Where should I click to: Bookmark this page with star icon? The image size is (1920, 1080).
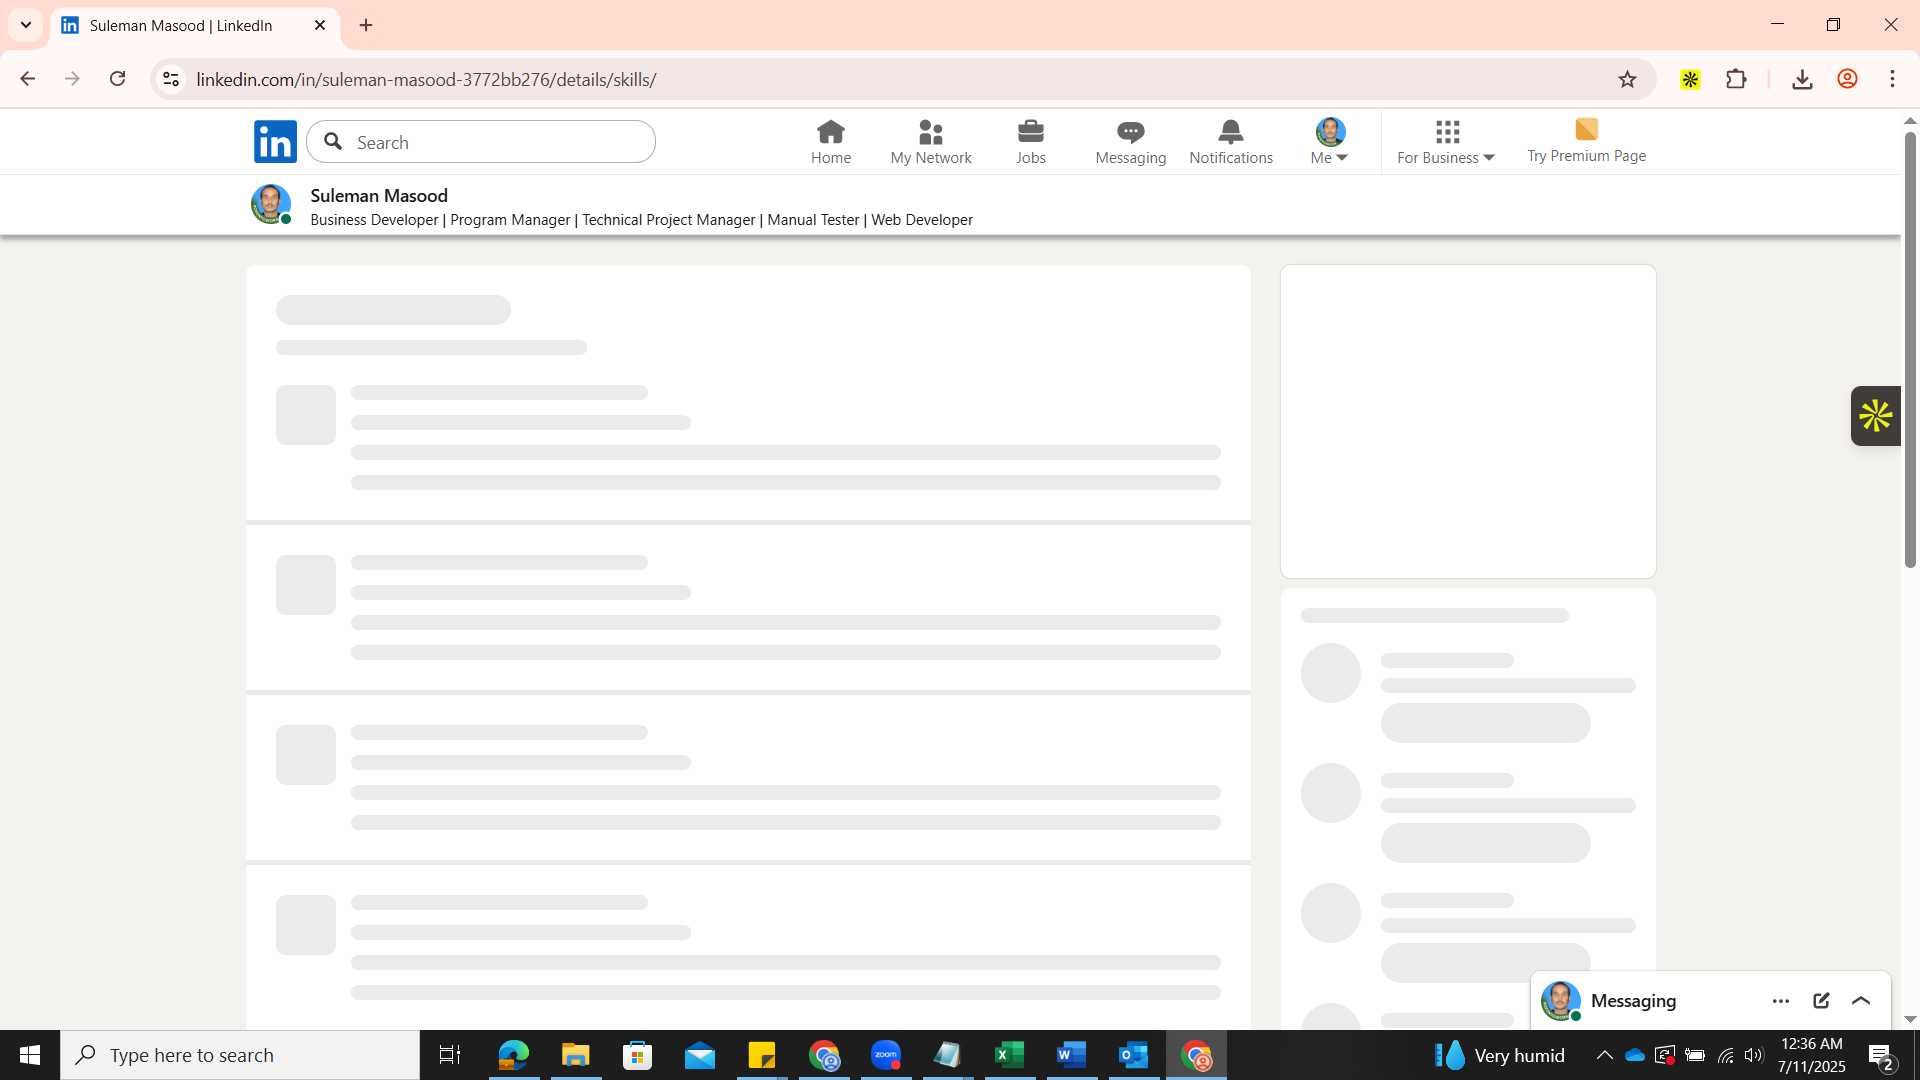pyautogui.click(x=1627, y=79)
